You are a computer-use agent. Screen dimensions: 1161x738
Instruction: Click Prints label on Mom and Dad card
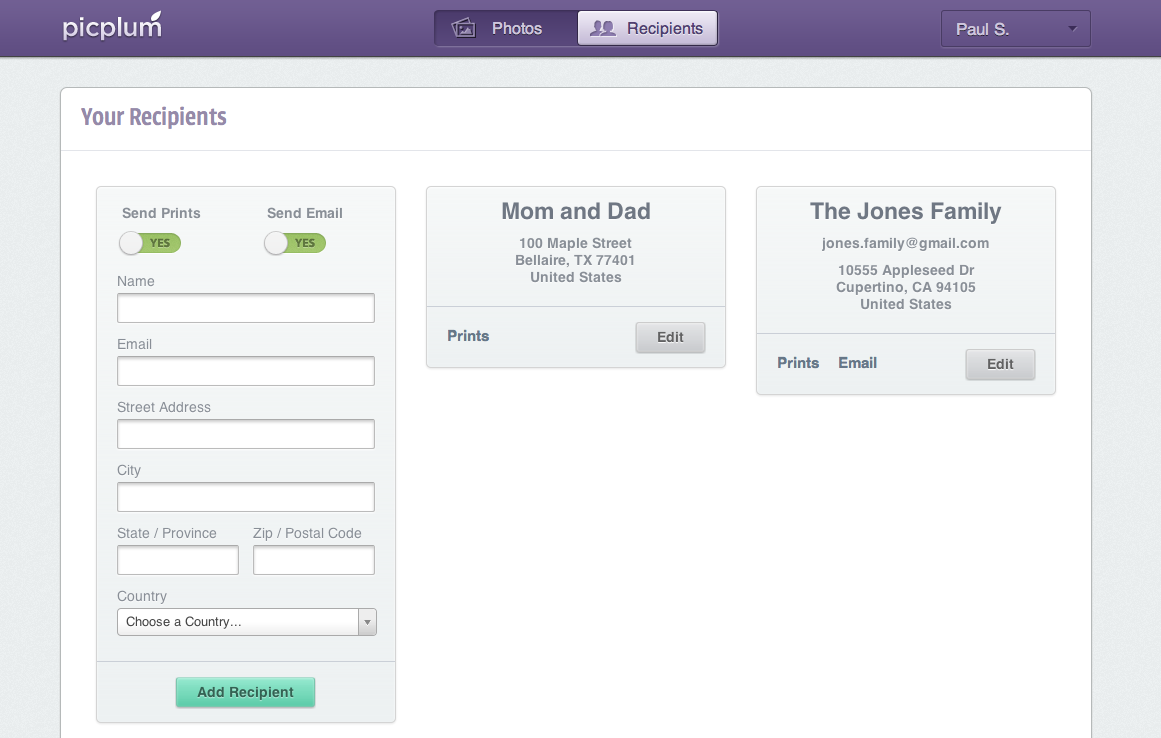click(468, 336)
